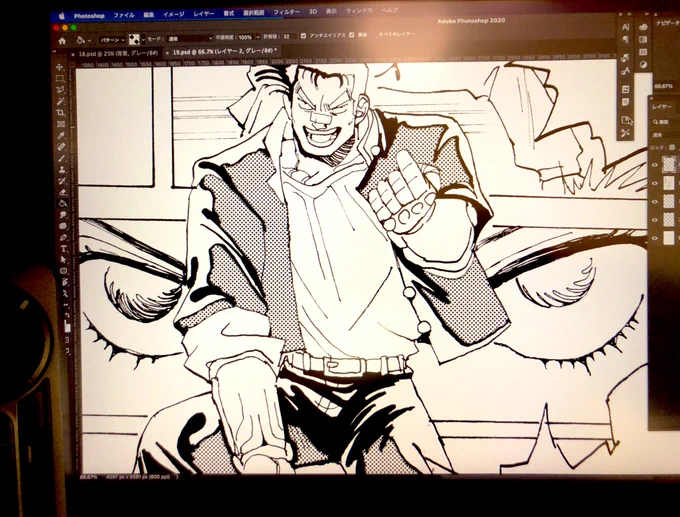Close the 19.psd document tab

[167, 52]
